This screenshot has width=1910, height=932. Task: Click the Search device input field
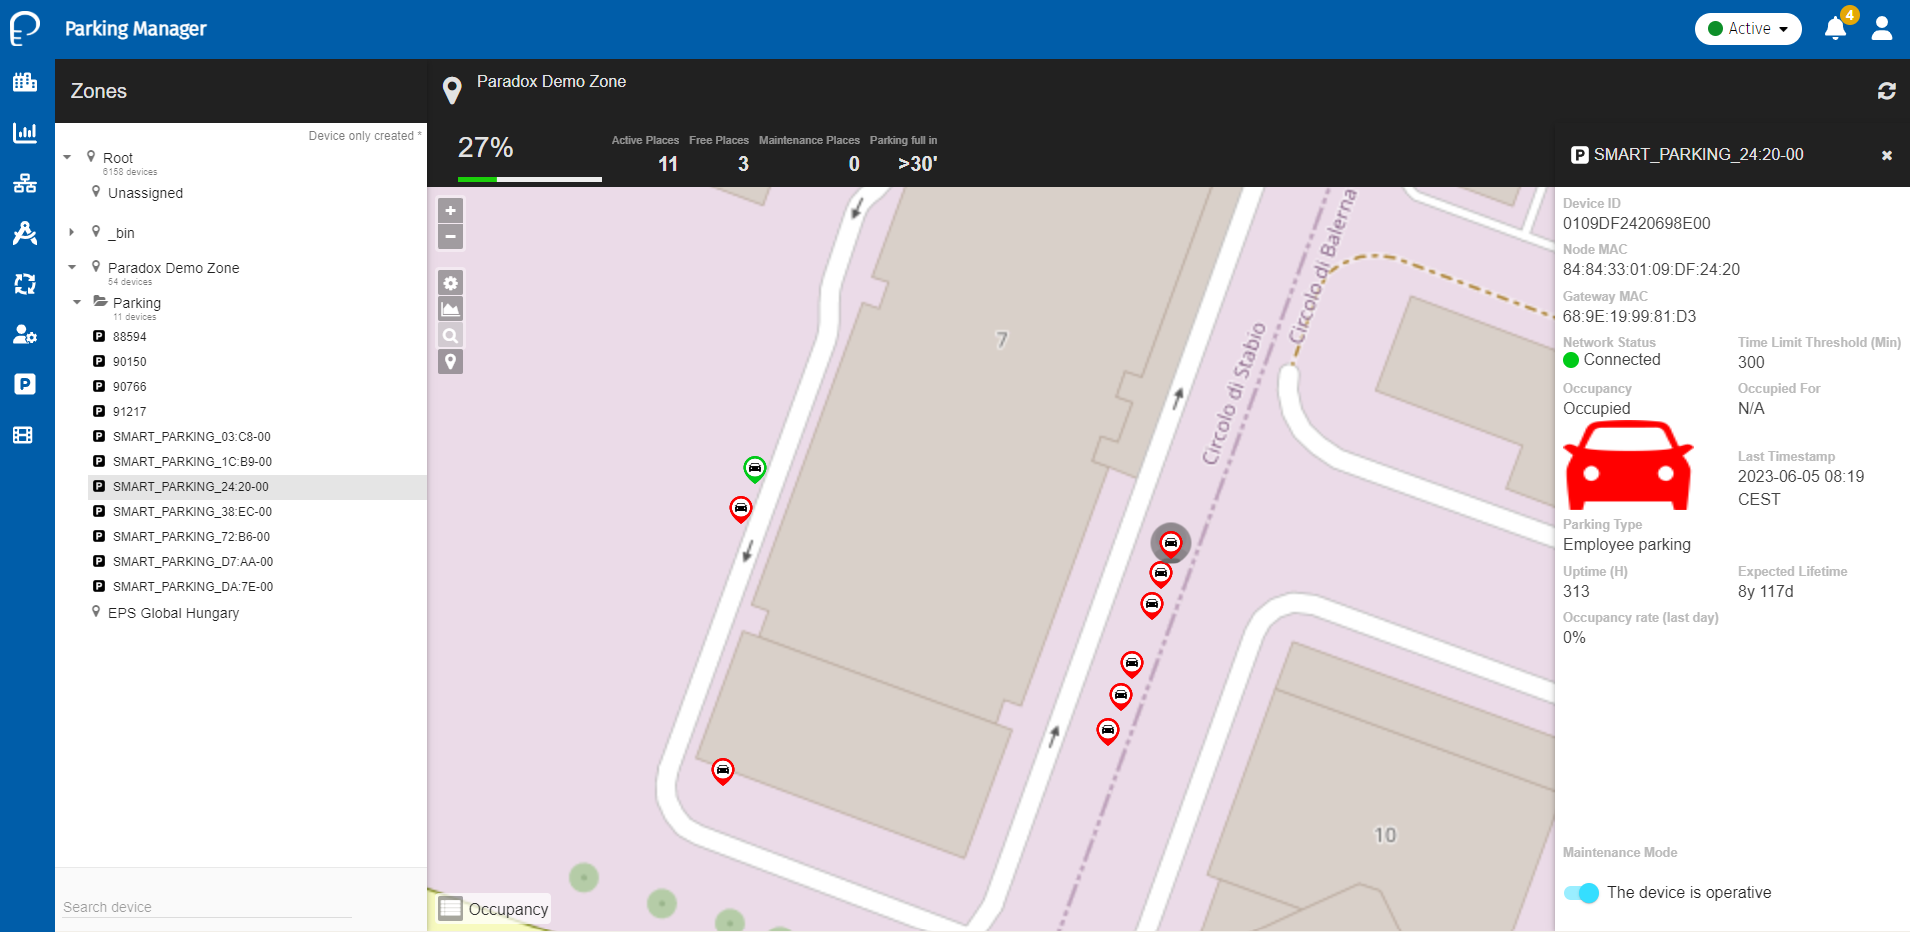click(x=207, y=907)
